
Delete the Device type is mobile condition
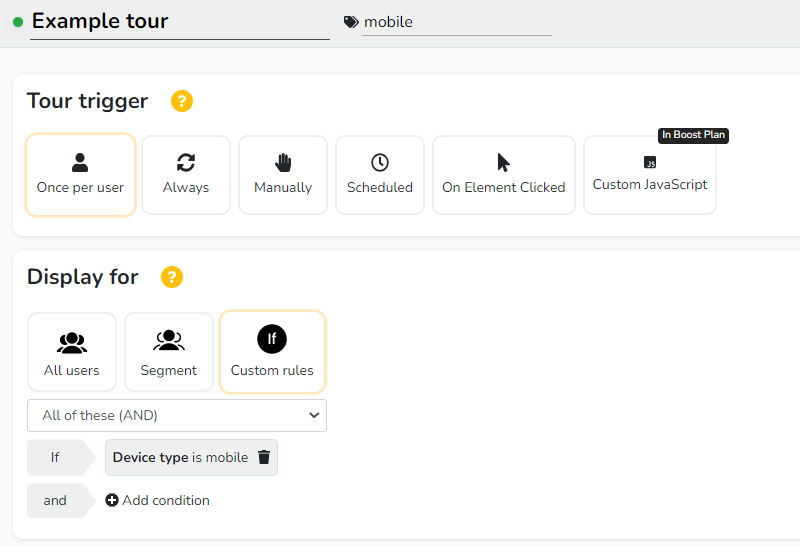[x=264, y=457]
